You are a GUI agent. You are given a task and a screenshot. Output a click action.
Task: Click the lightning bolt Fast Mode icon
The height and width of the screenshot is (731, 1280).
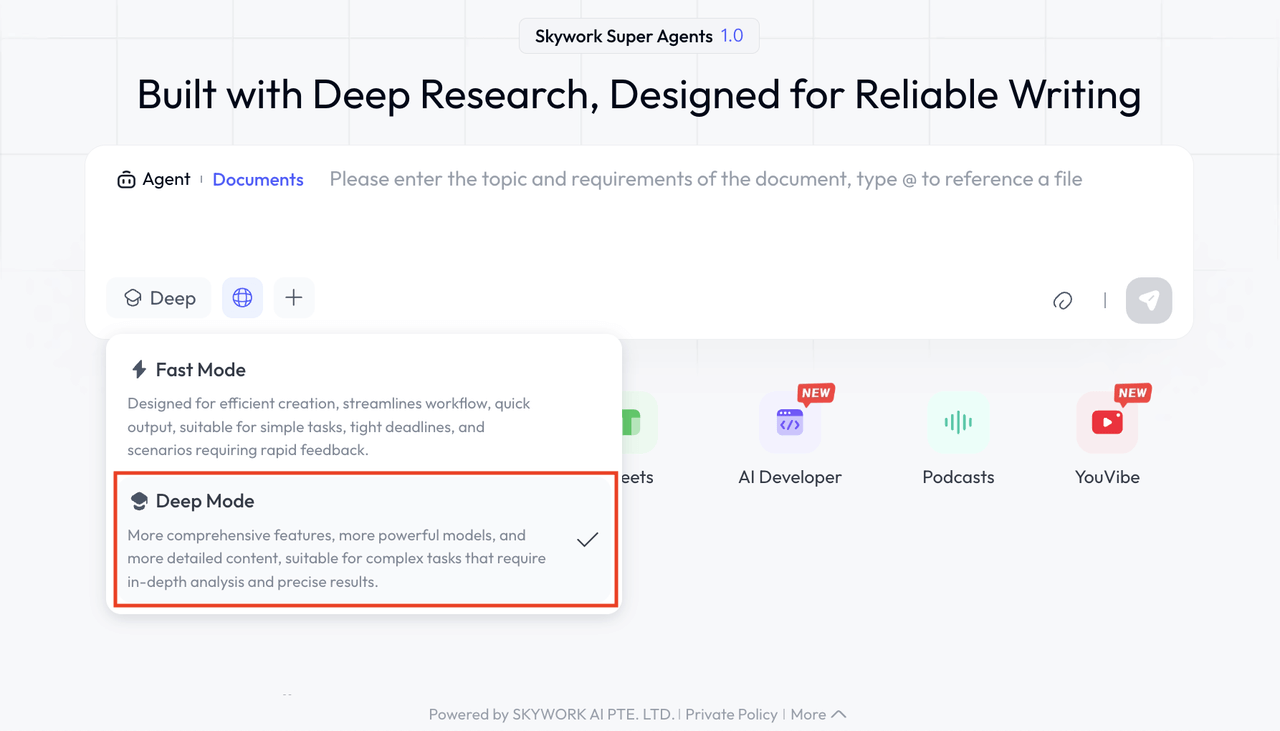point(139,370)
